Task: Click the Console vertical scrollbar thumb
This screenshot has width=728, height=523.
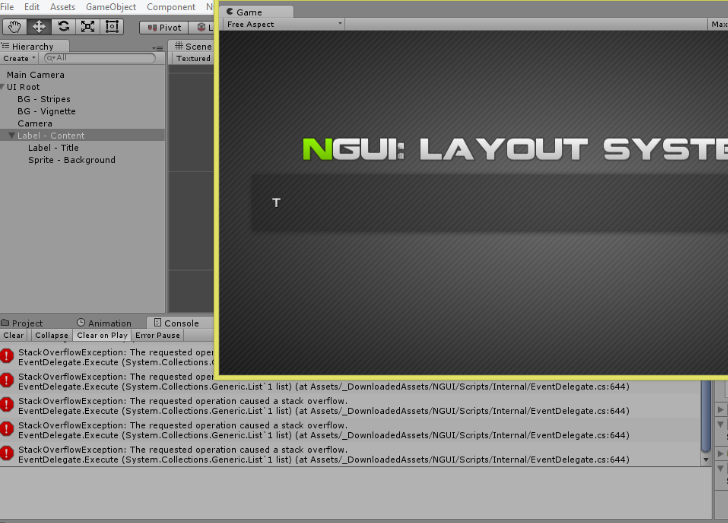Action: click(x=706, y=415)
